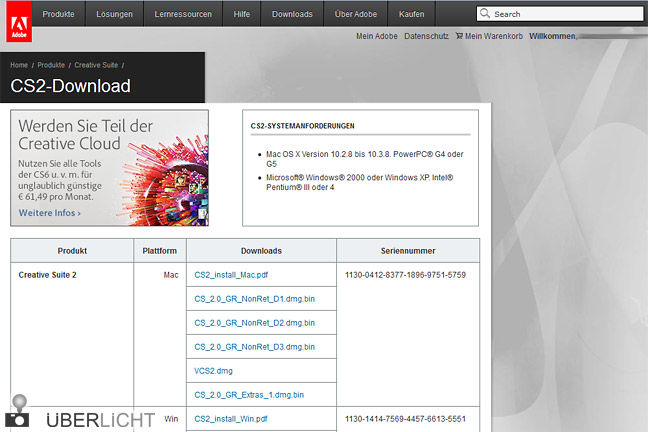Click the Microsoft Windows 2000 requirement text
The image size is (648, 432).
coord(360,182)
